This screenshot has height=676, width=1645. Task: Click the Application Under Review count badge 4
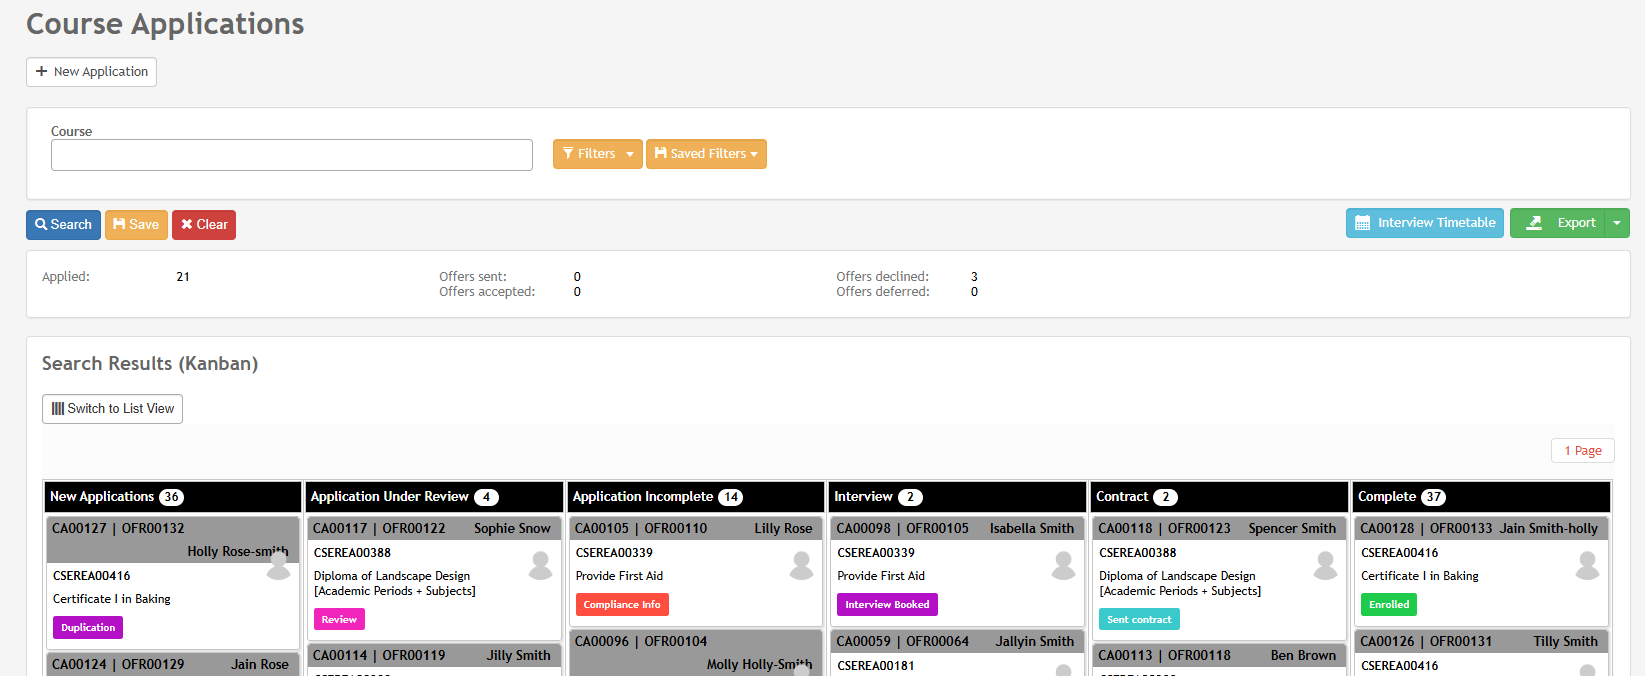pos(487,497)
